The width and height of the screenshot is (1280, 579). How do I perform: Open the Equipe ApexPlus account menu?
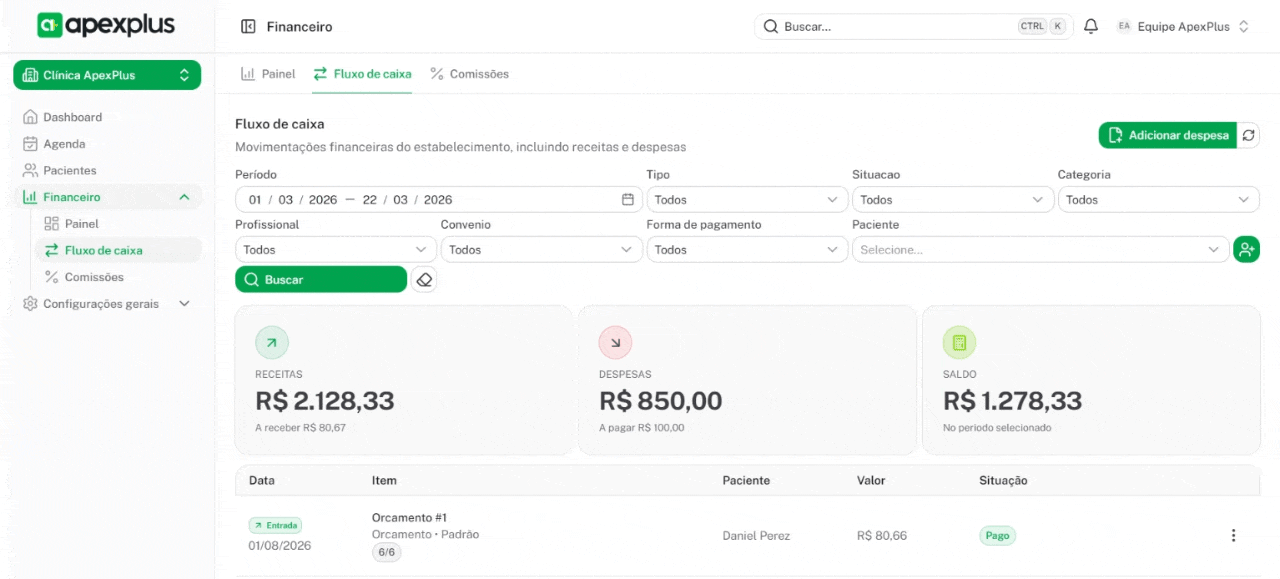(x=1183, y=27)
